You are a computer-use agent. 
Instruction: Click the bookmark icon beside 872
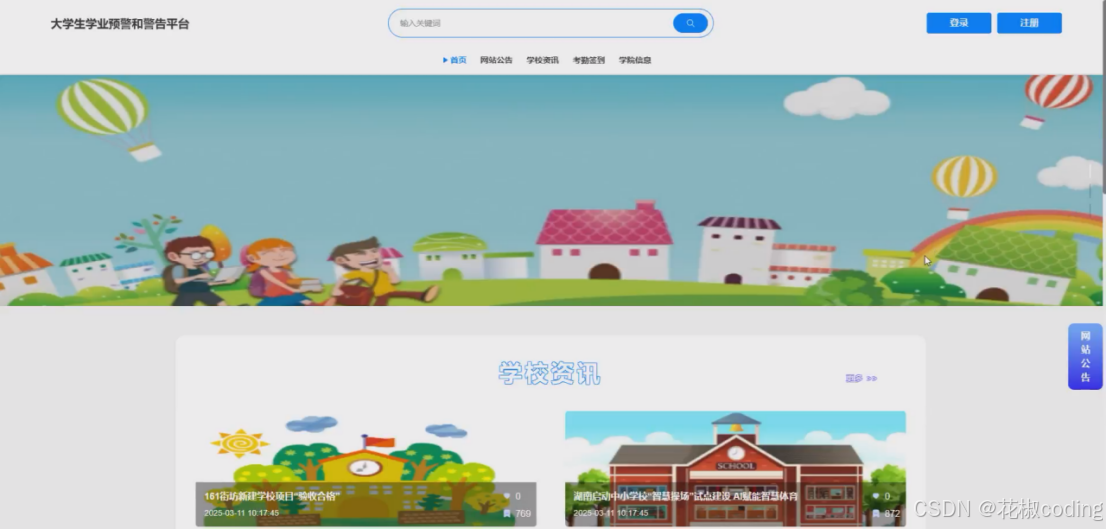[x=875, y=513]
